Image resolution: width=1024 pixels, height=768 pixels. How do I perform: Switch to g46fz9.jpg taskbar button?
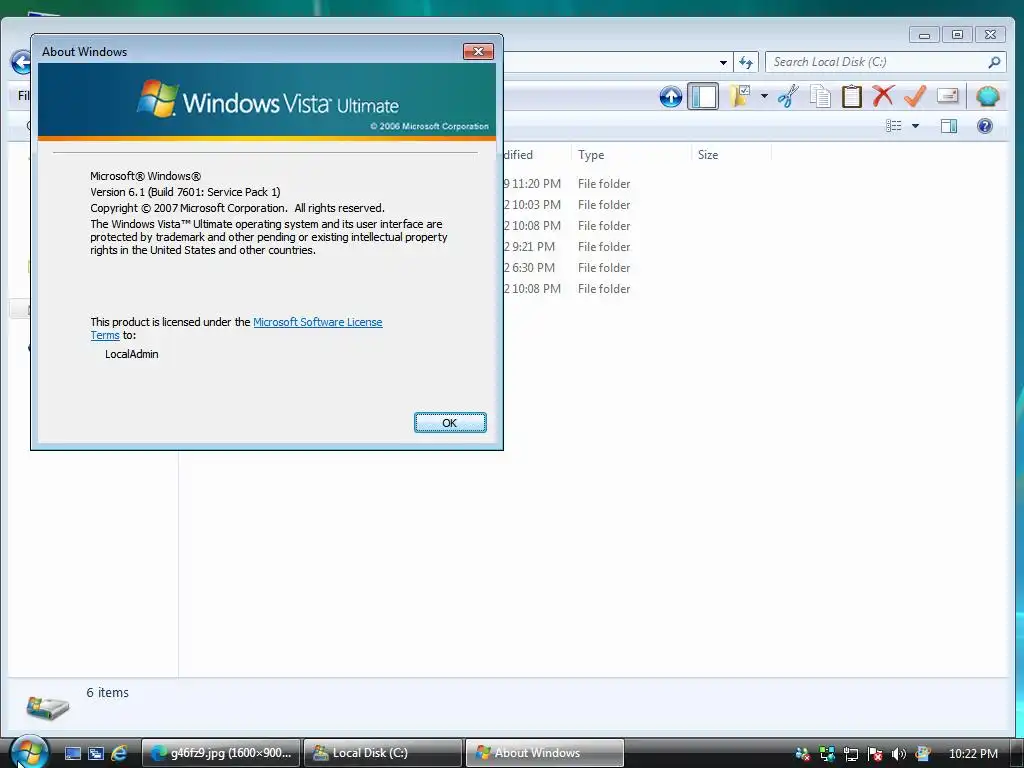[221, 753]
